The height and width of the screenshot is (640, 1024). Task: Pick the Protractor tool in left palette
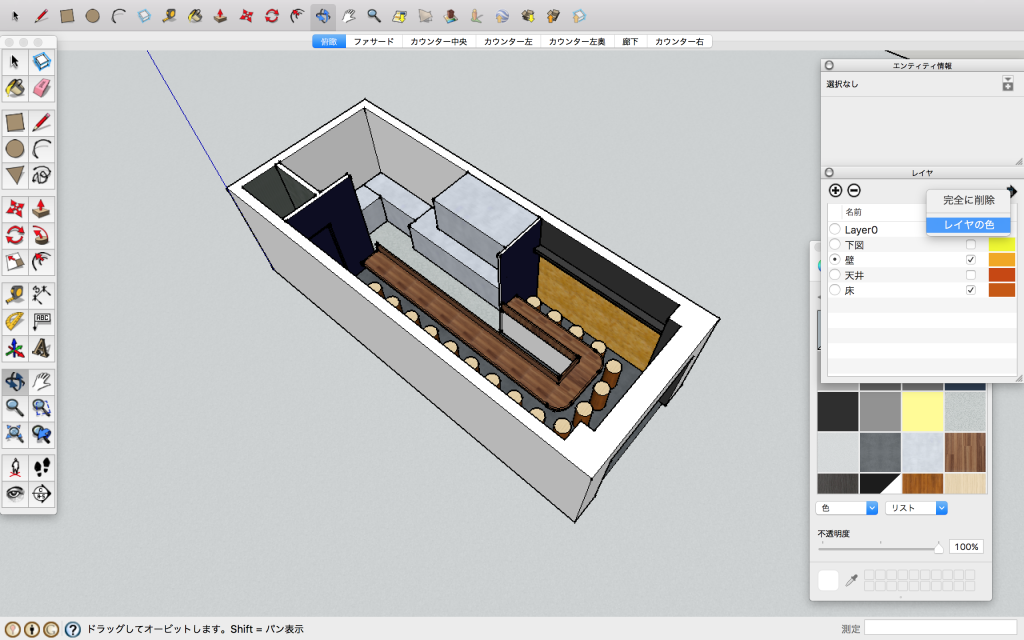15,321
